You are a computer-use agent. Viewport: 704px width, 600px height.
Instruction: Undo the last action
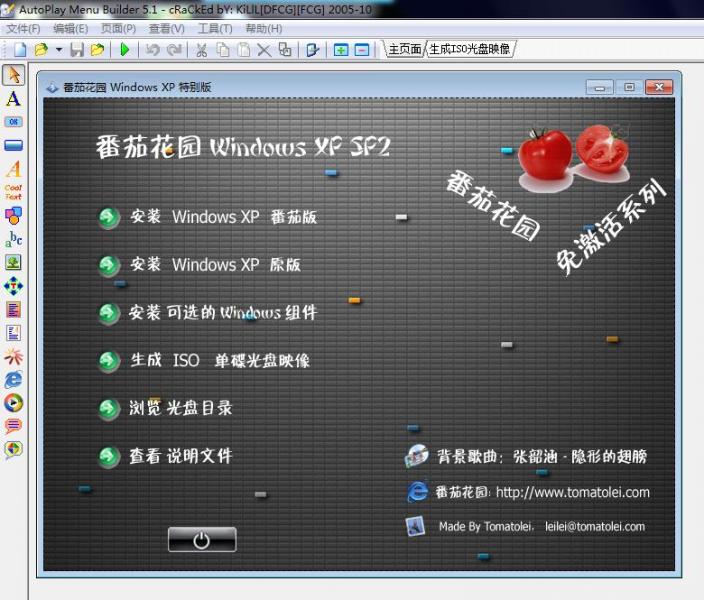[152, 49]
